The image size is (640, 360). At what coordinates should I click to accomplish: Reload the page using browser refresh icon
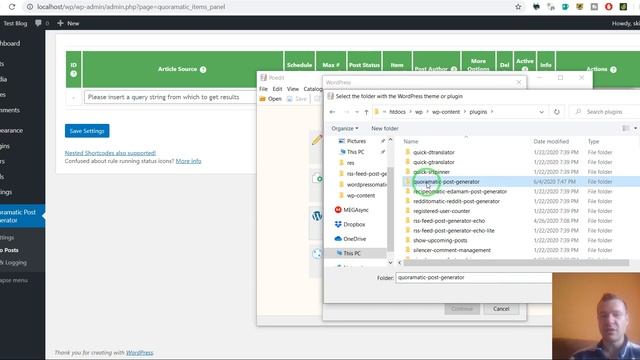pos(12,7)
